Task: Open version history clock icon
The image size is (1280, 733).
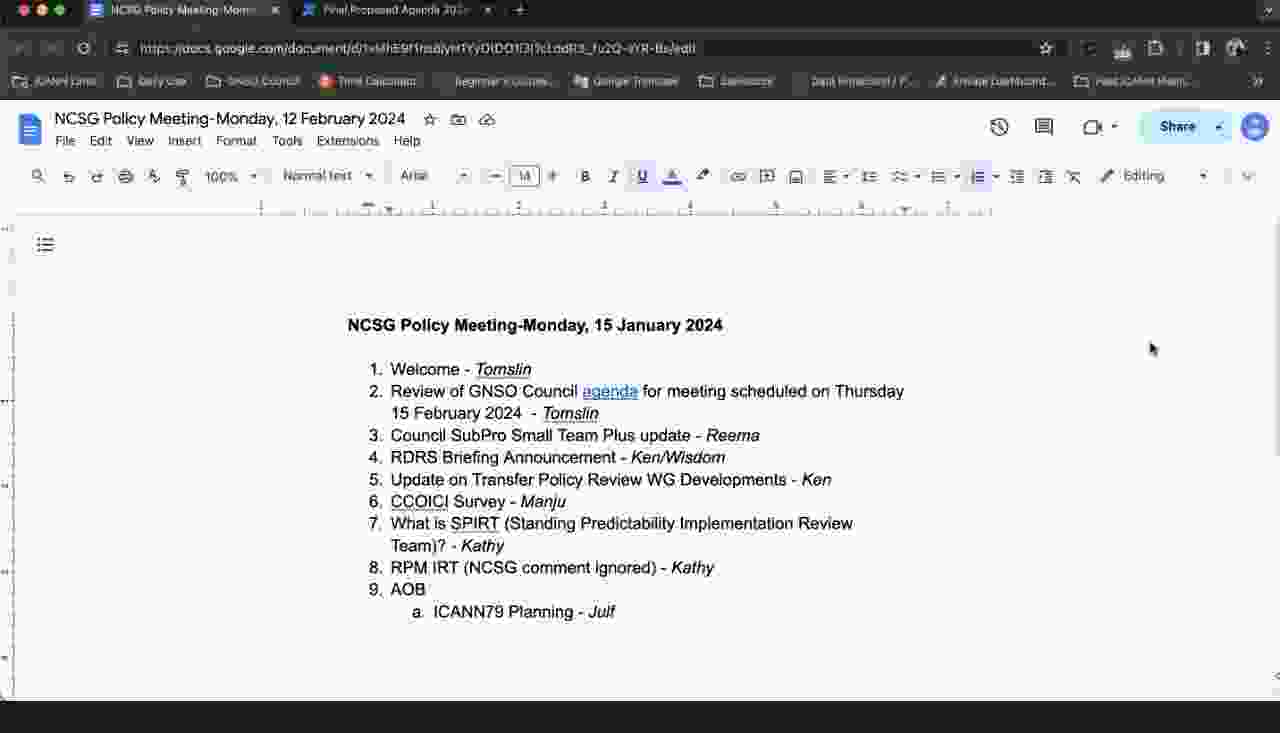Action: (x=999, y=127)
